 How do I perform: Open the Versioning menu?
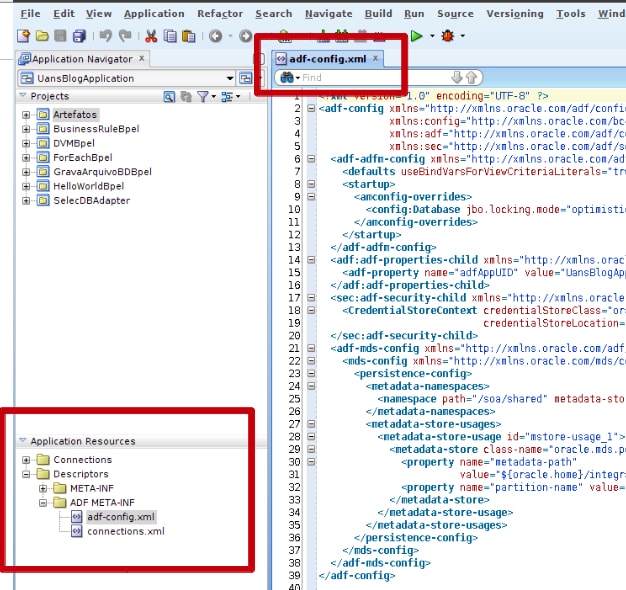pyautogui.click(x=515, y=14)
